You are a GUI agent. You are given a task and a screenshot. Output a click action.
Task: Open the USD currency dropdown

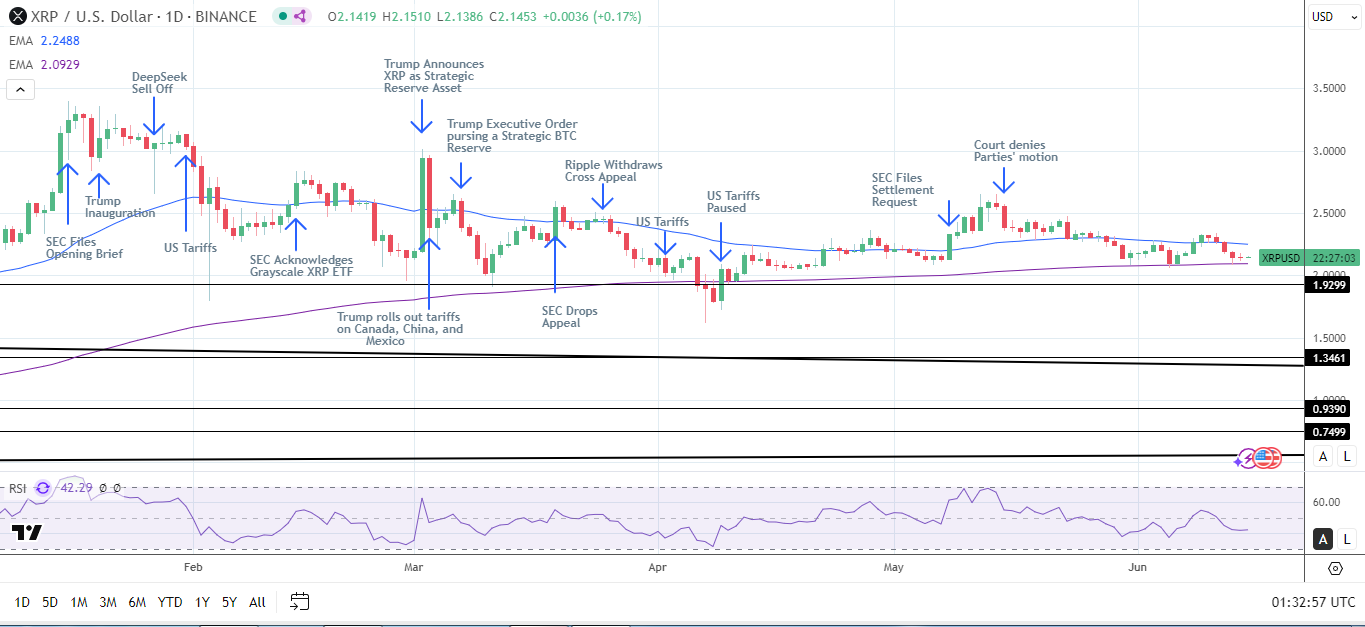pyautogui.click(x=1335, y=17)
